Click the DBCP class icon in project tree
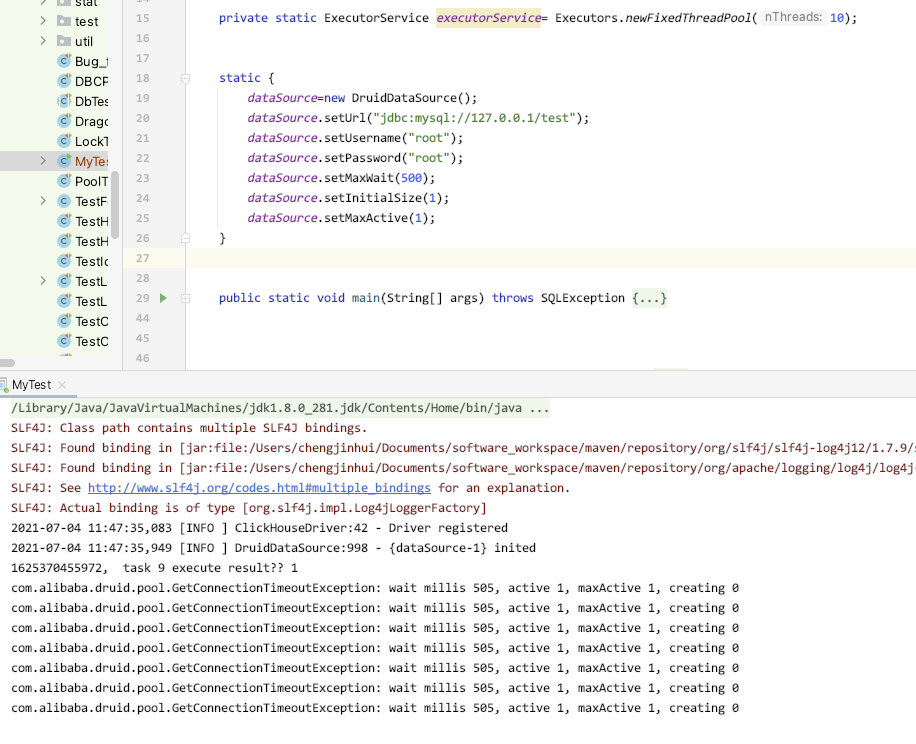This screenshot has height=744, width=916. point(64,81)
